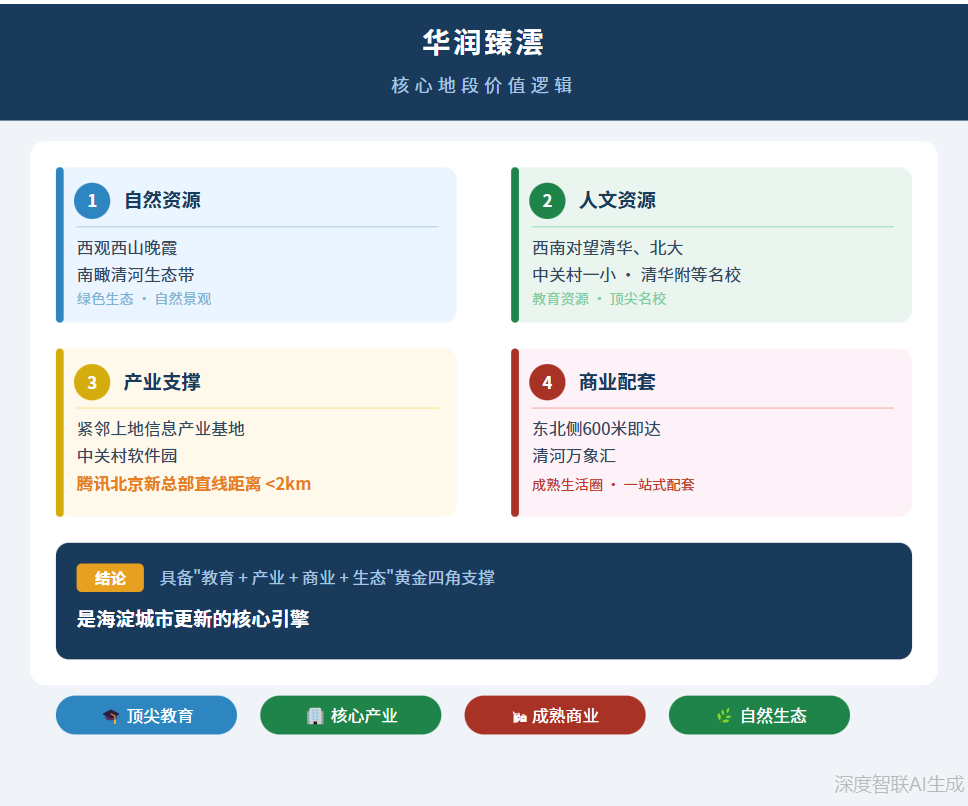The height and width of the screenshot is (806, 968).
Task: Click the highlighted 腾讯北京新总部直线距离 <2km text
Action: [x=194, y=484]
